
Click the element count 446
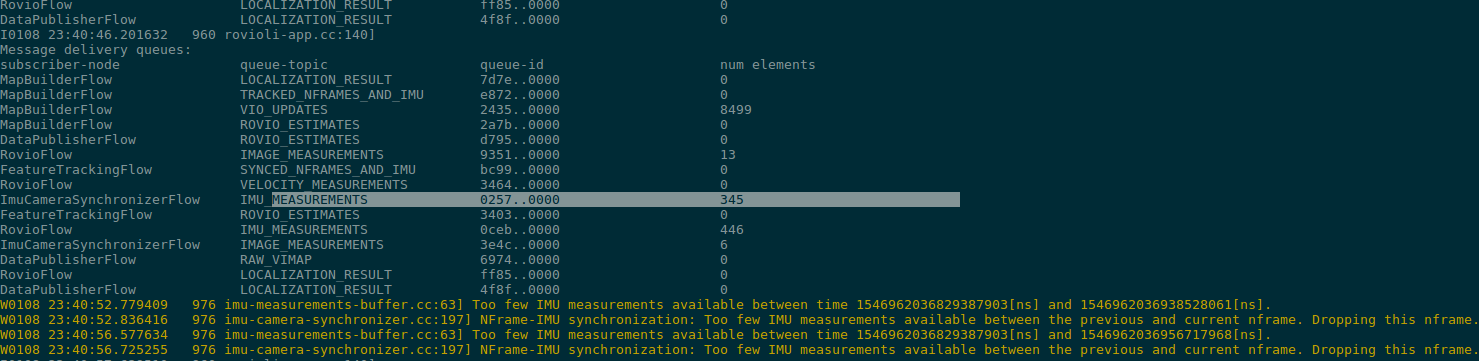(732, 230)
